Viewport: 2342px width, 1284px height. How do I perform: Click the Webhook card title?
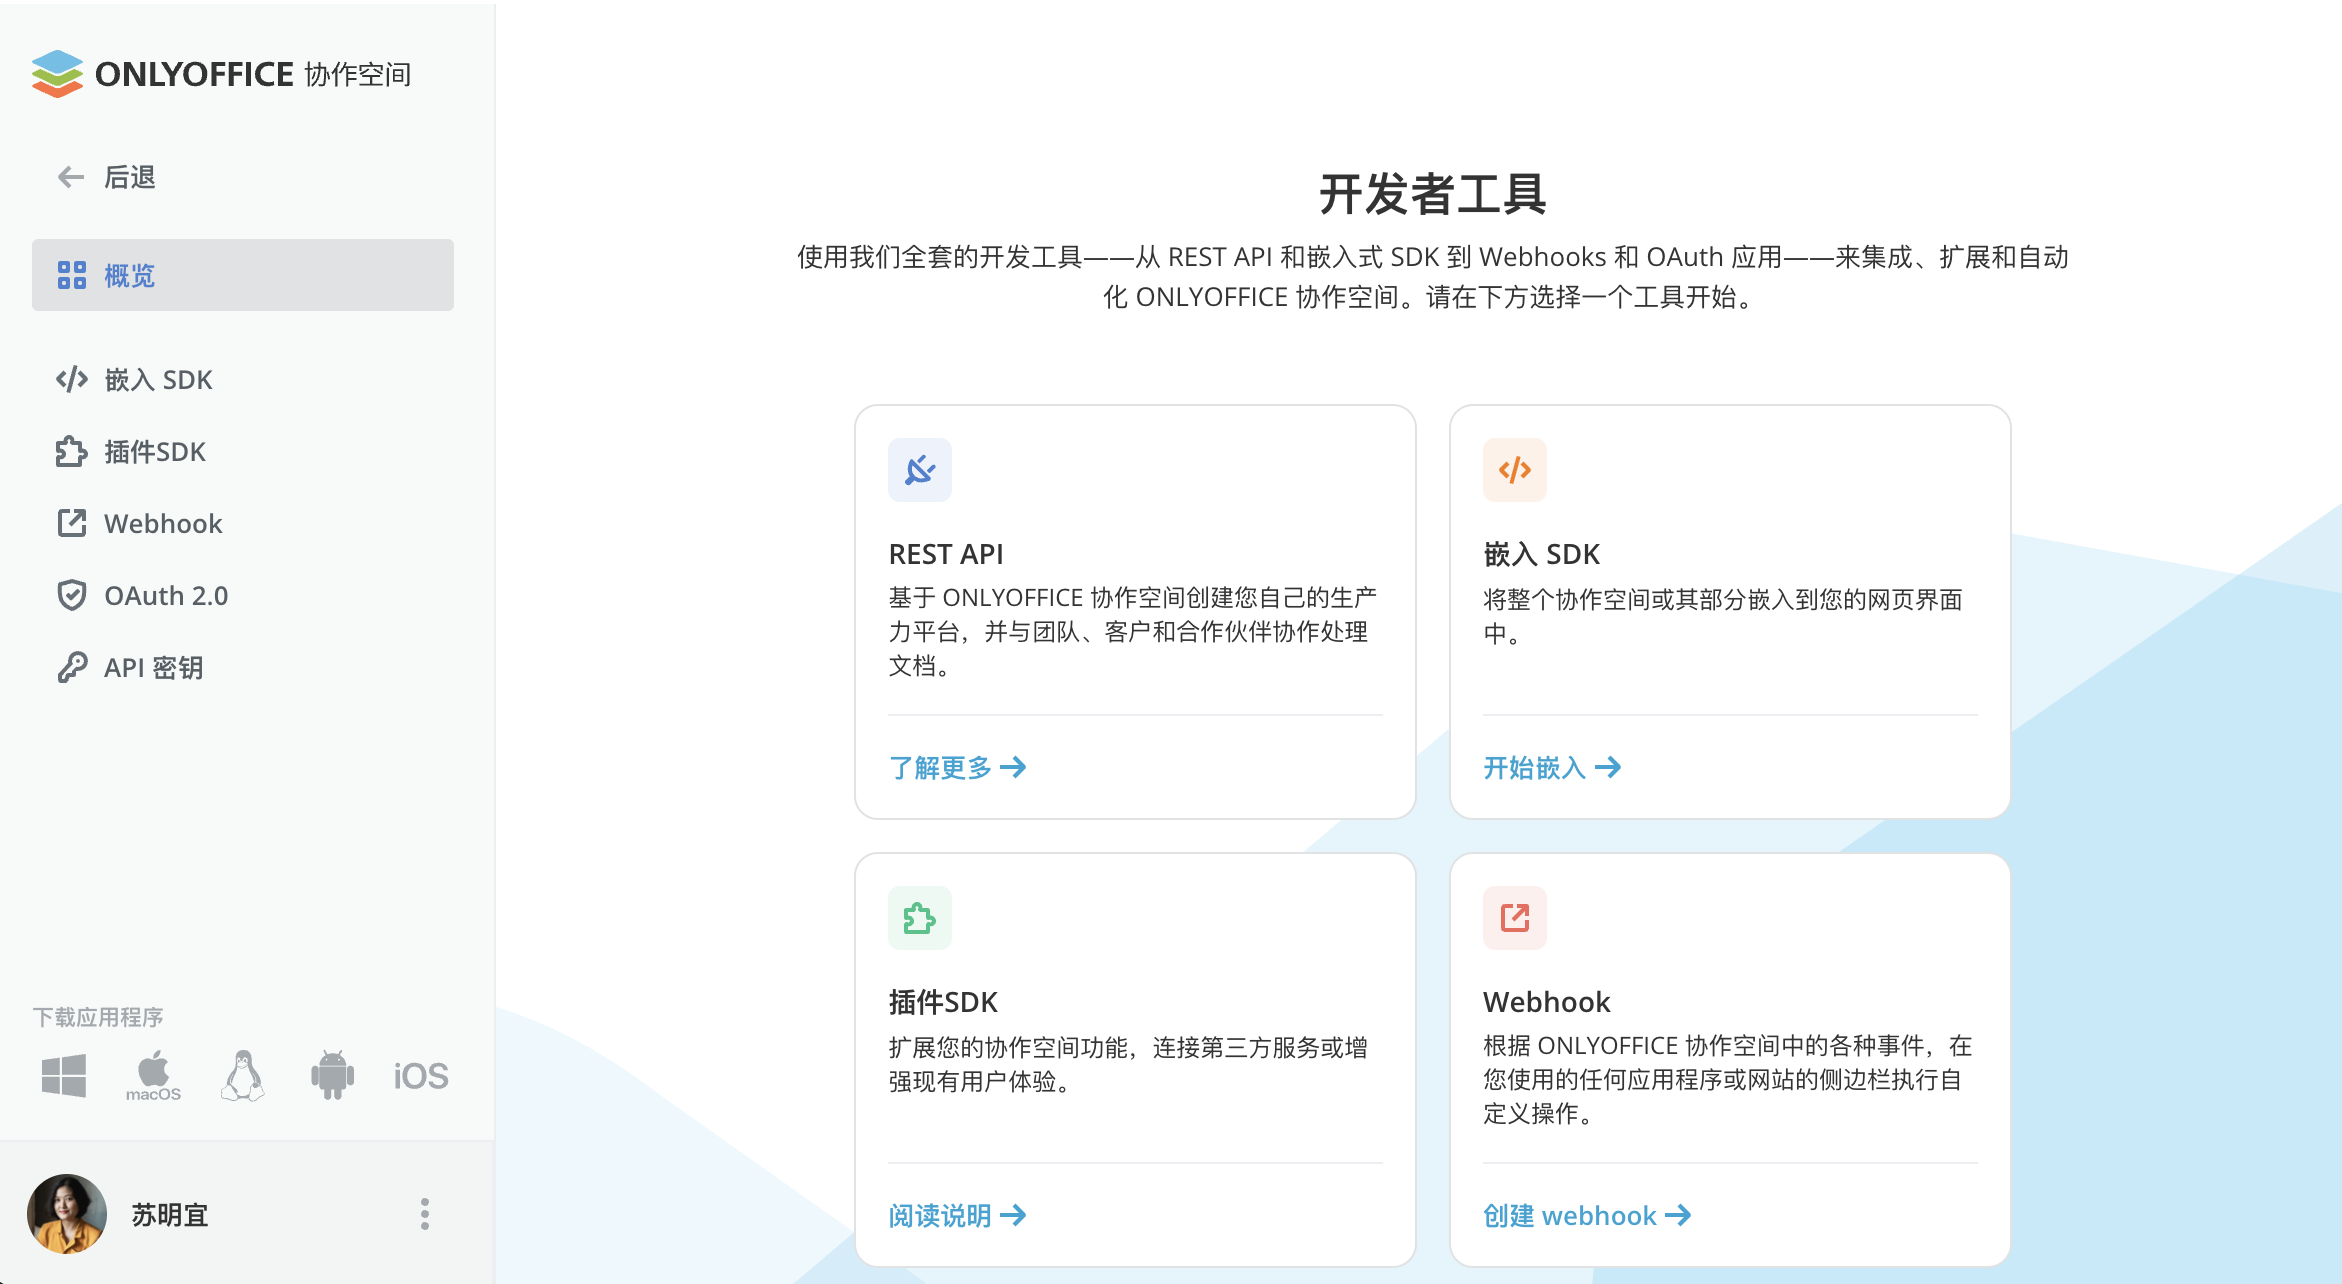pos(1547,1002)
